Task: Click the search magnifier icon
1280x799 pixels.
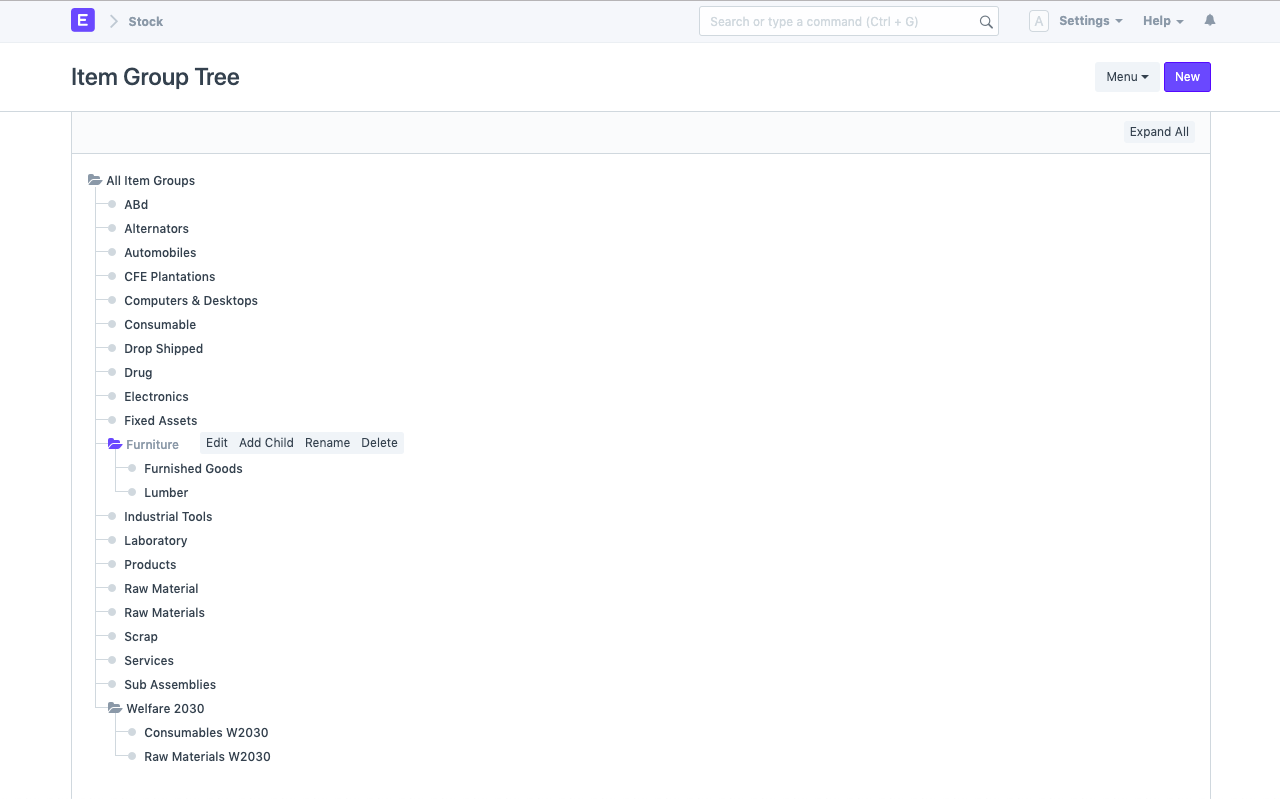Action: pyautogui.click(x=986, y=22)
